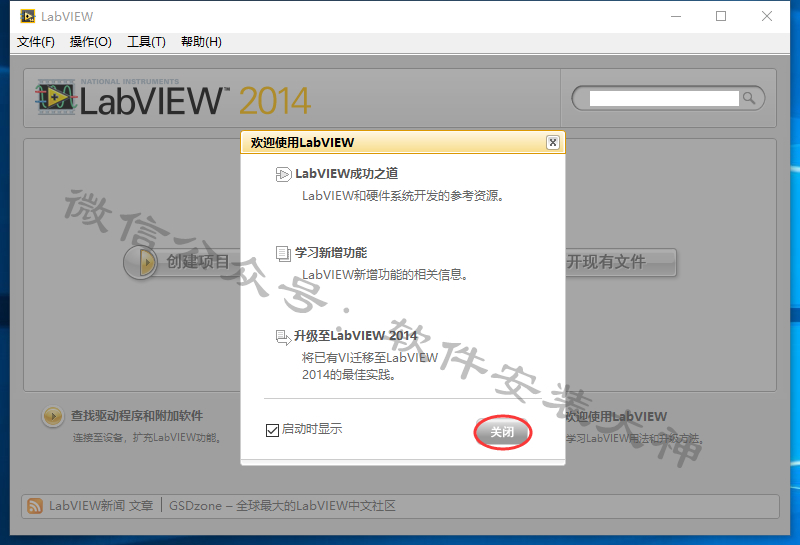Open the 文件(F) menu
Viewport: 800px width, 545px height.
pyautogui.click(x=36, y=42)
